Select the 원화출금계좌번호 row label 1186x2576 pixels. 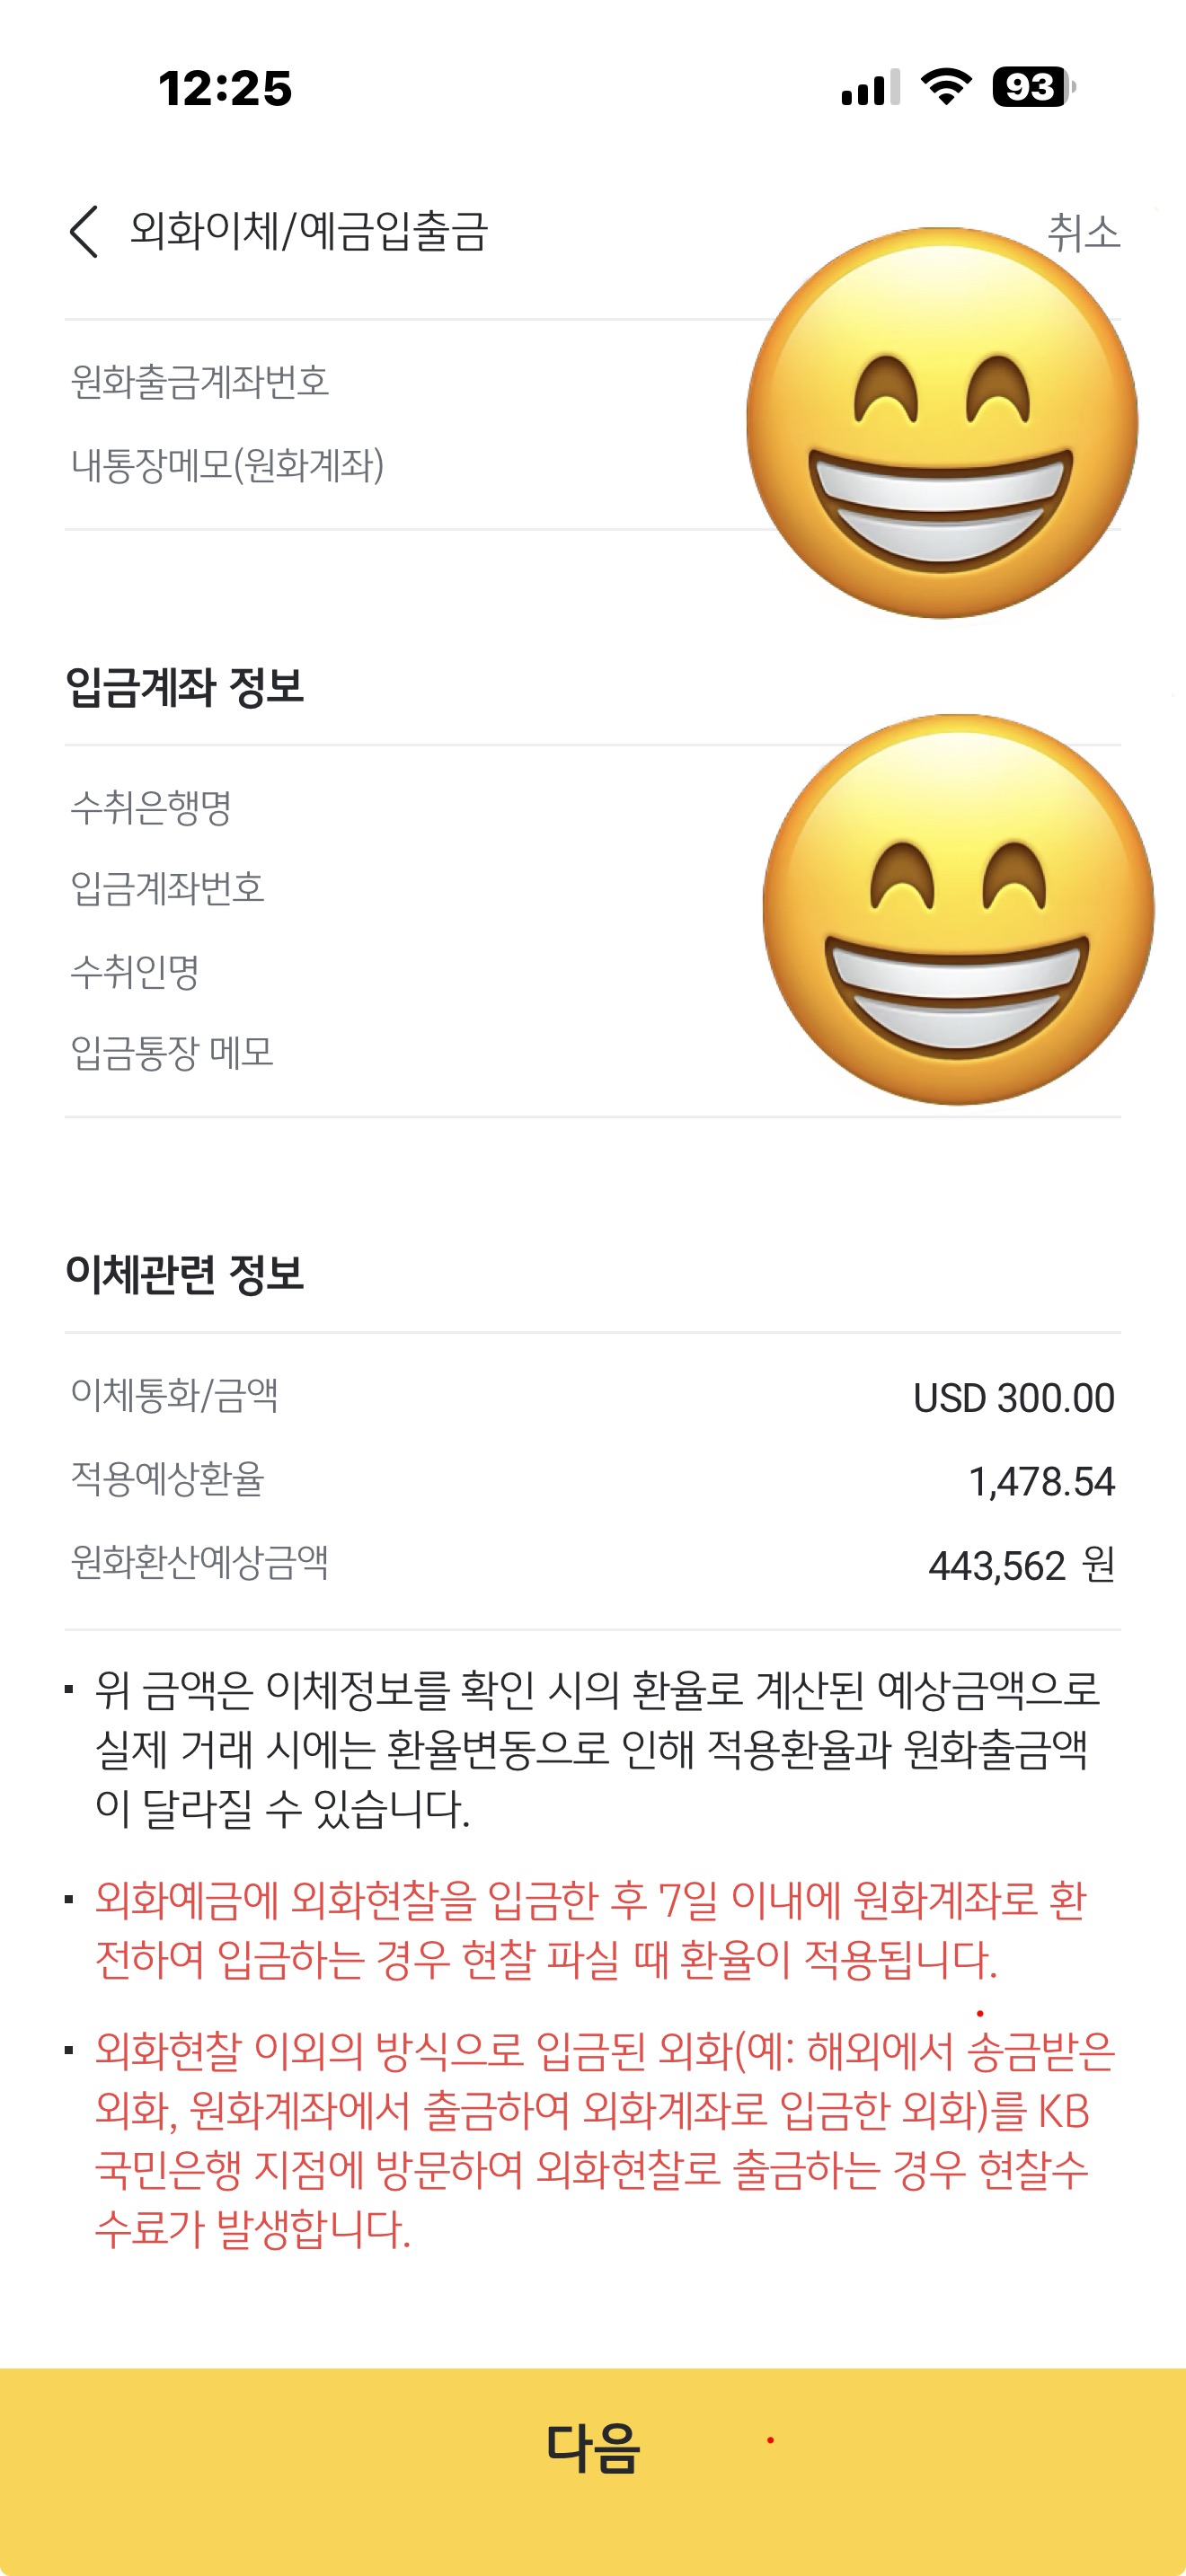200,381
